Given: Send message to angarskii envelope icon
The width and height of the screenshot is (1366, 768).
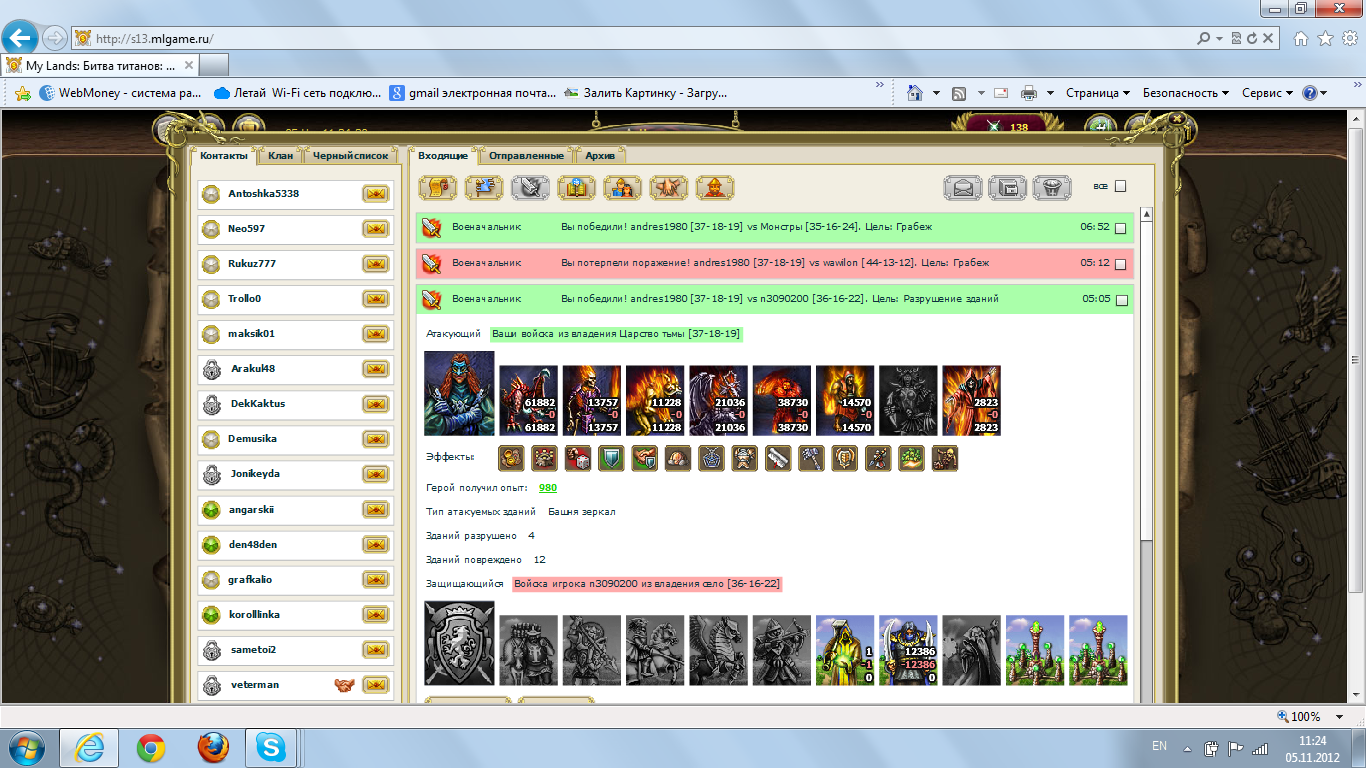Looking at the screenshot, I should click(x=376, y=510).
